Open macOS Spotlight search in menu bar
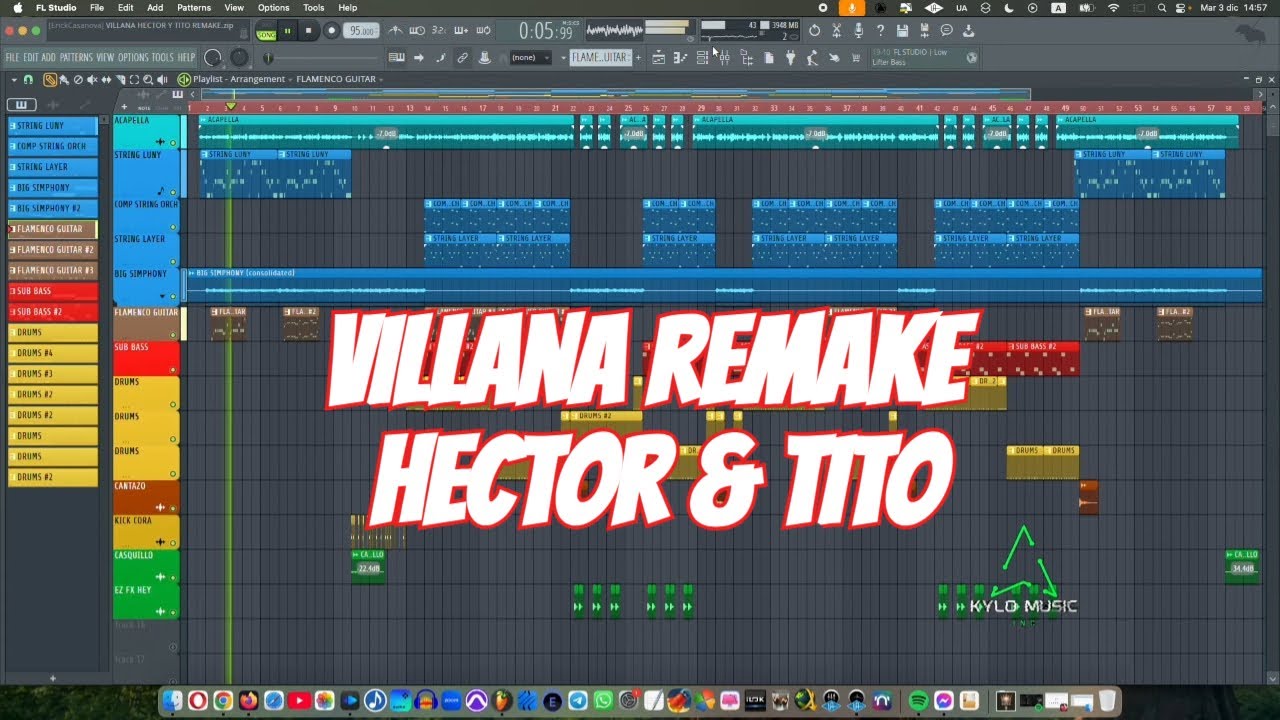The image size is (1280, 720). click(1162, 7)
